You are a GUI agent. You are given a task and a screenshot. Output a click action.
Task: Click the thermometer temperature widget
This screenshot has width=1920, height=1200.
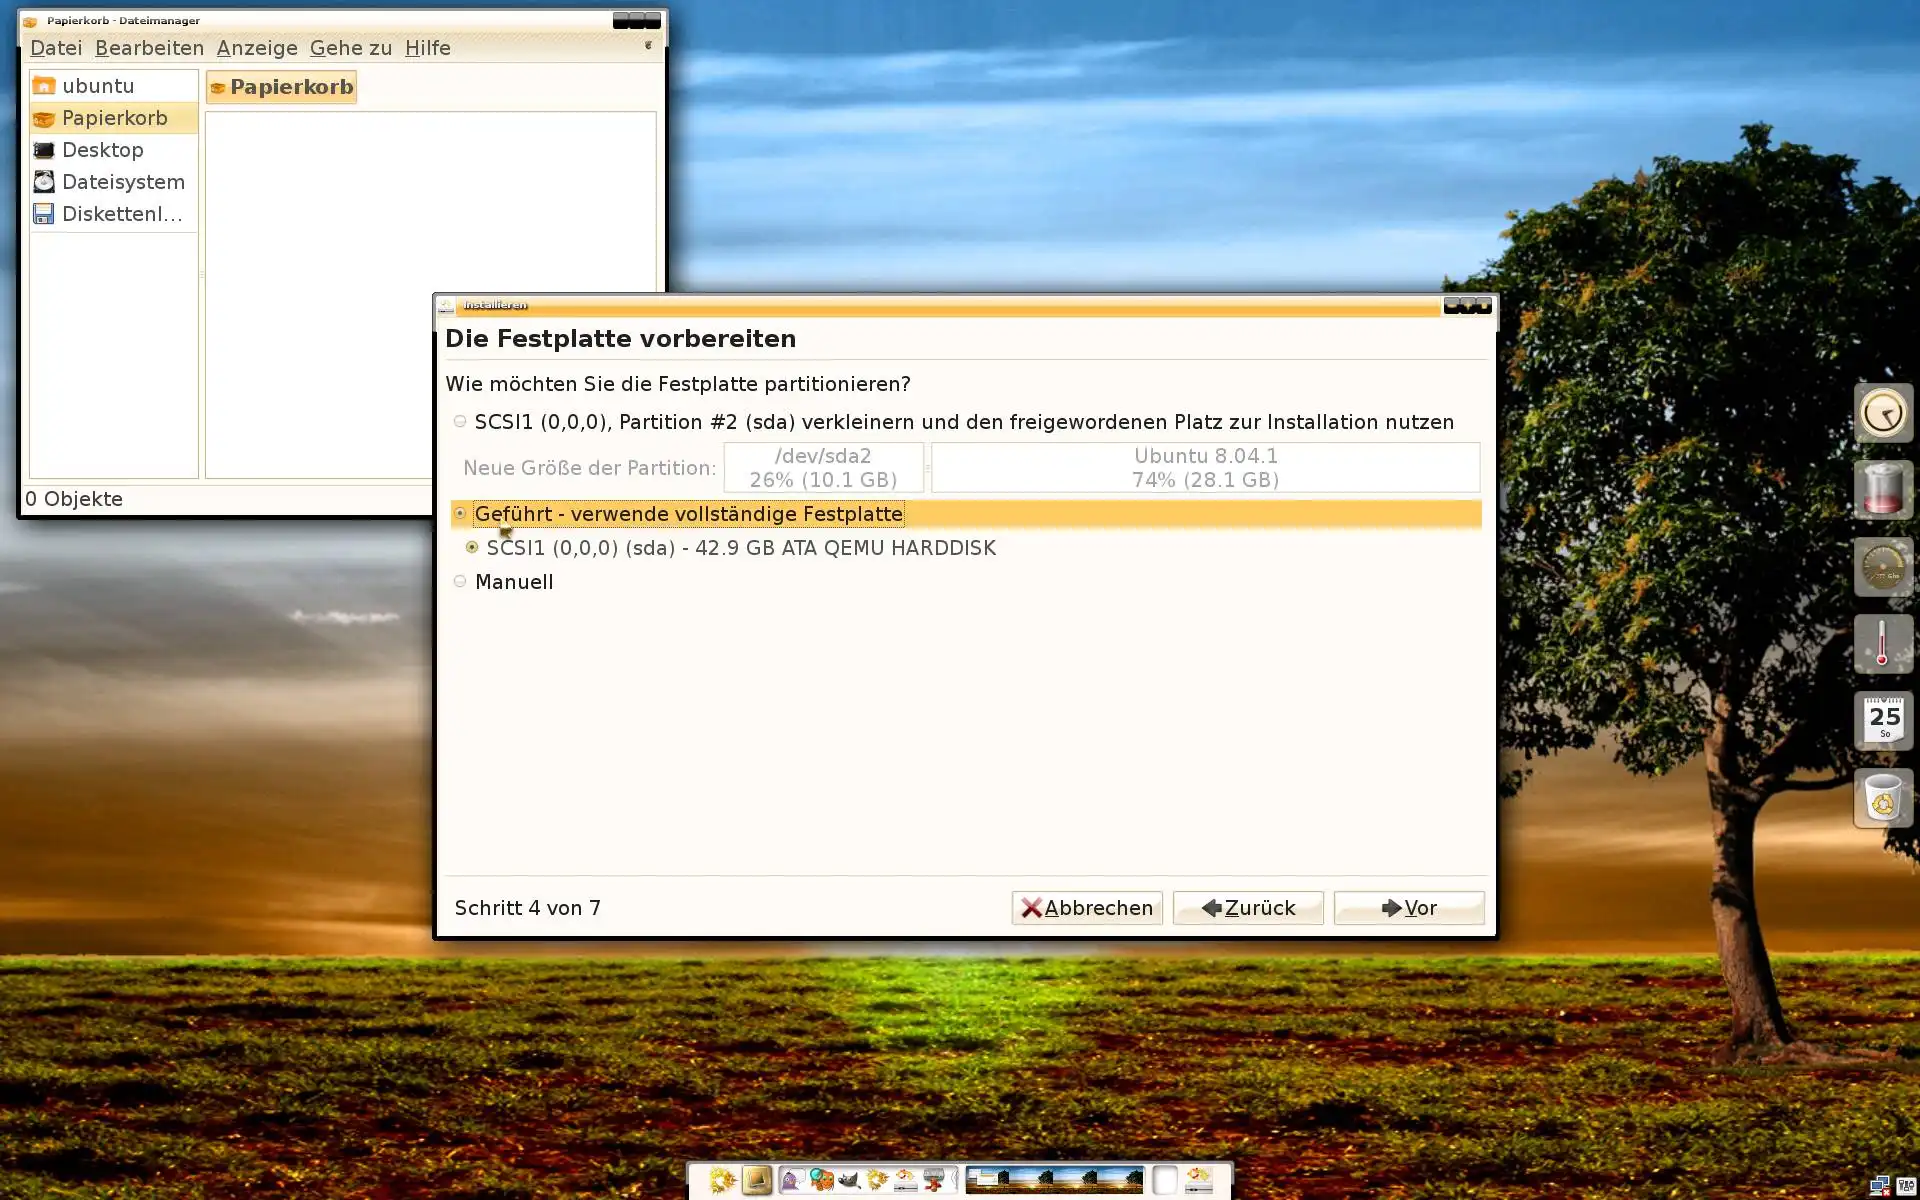point(1883,644)
